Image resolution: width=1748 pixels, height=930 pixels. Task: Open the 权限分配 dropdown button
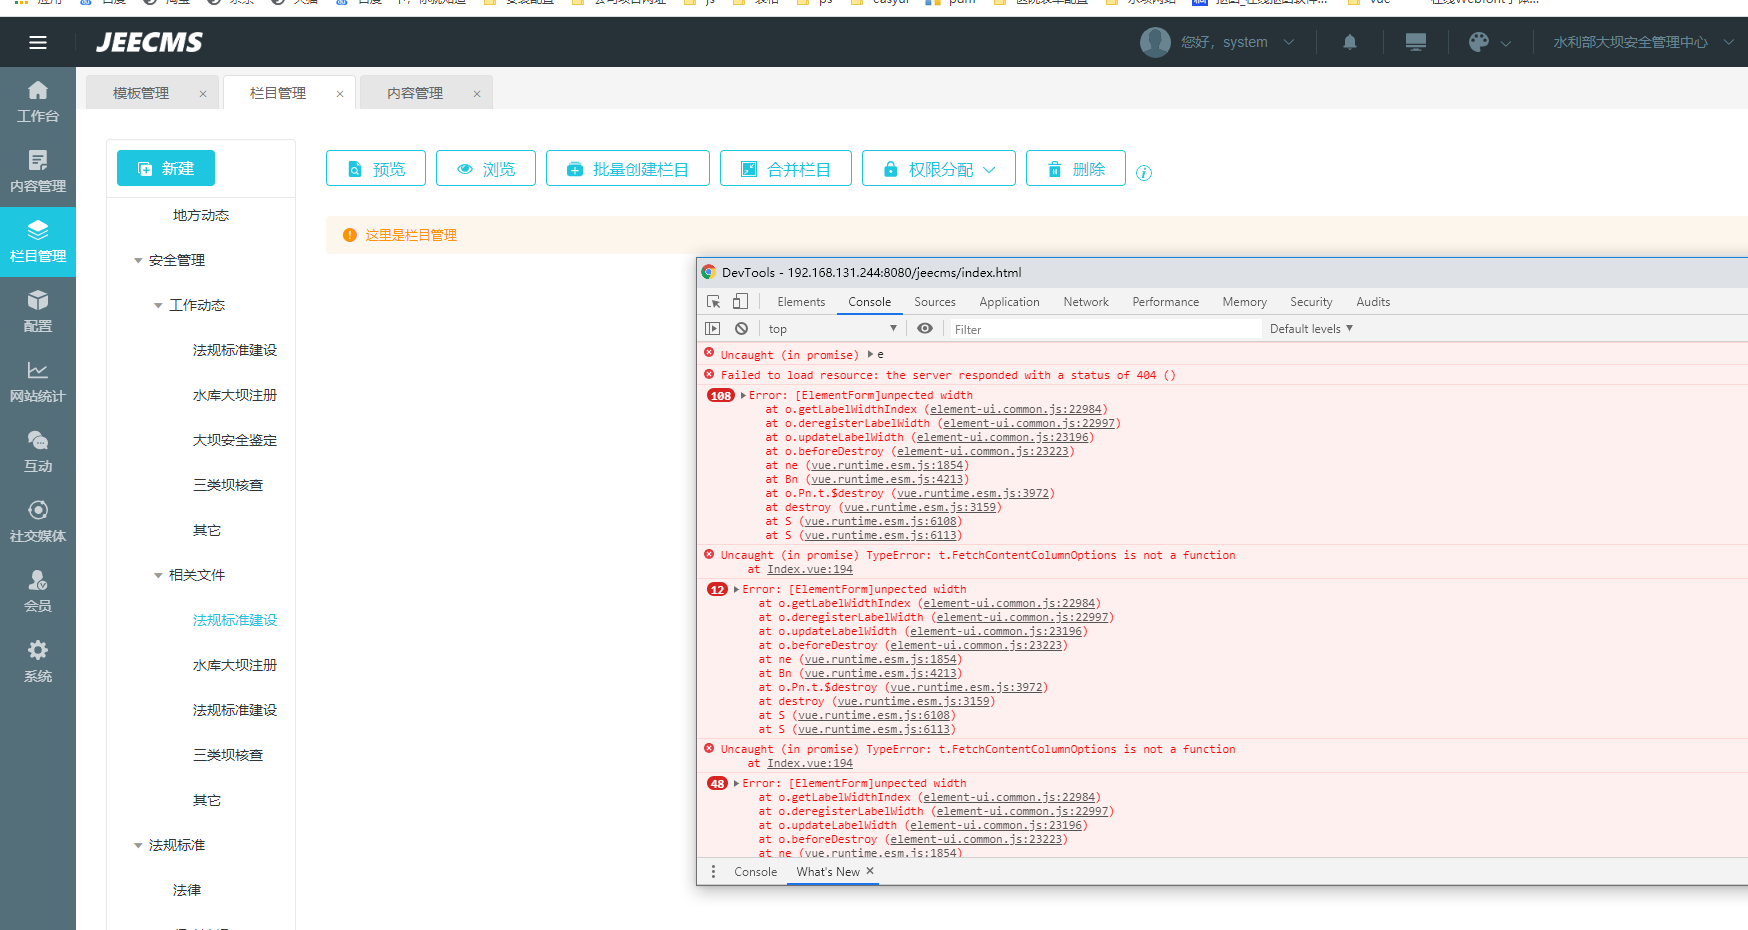(x=938, y=169)
